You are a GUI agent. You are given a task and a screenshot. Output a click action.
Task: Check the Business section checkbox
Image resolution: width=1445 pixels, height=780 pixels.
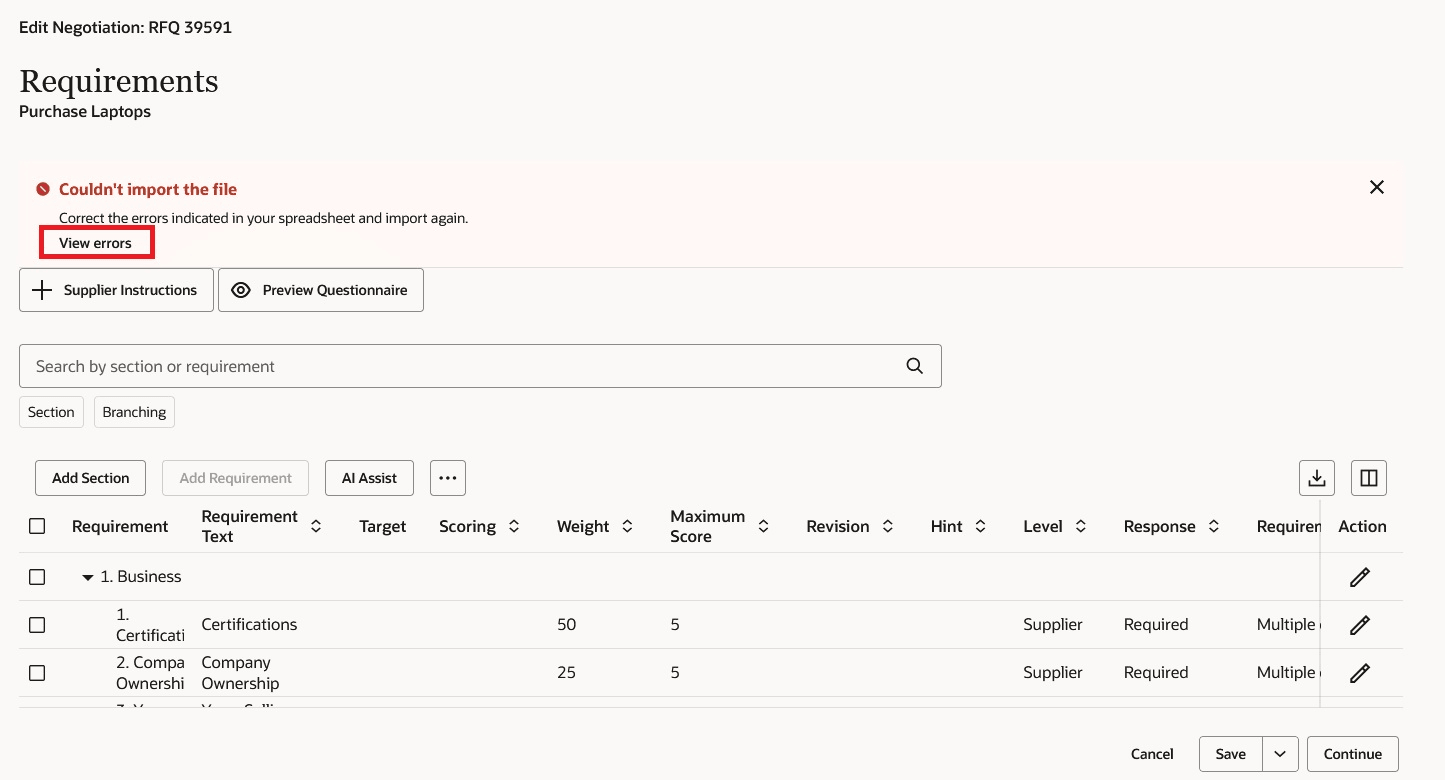37,577
